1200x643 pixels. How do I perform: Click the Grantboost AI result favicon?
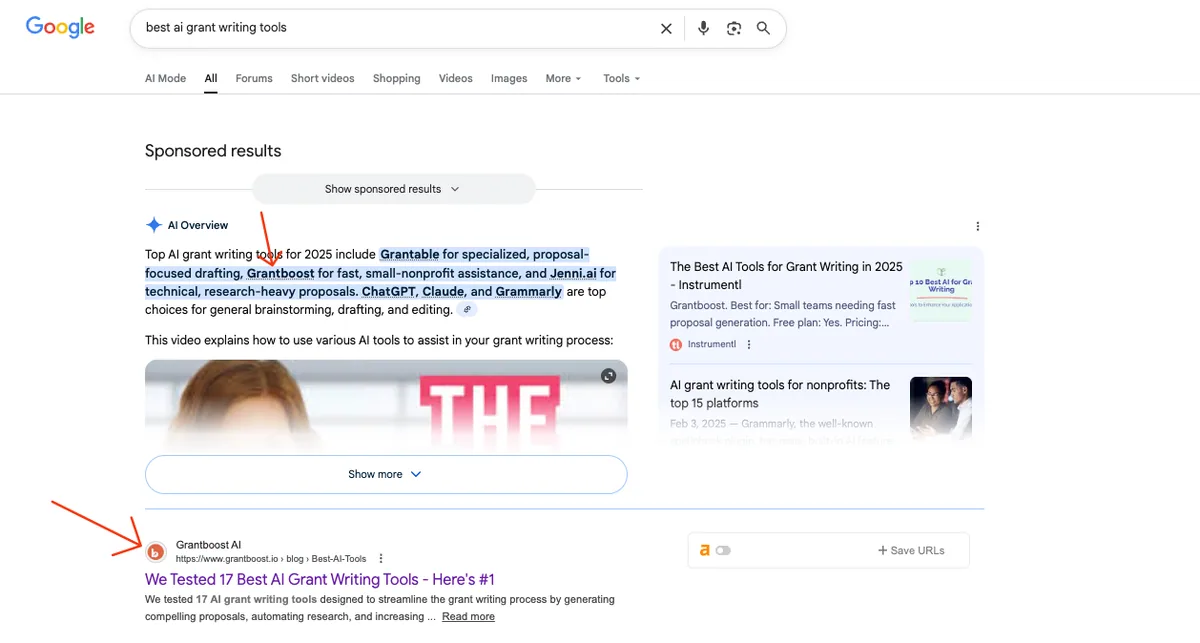point(156,552)
